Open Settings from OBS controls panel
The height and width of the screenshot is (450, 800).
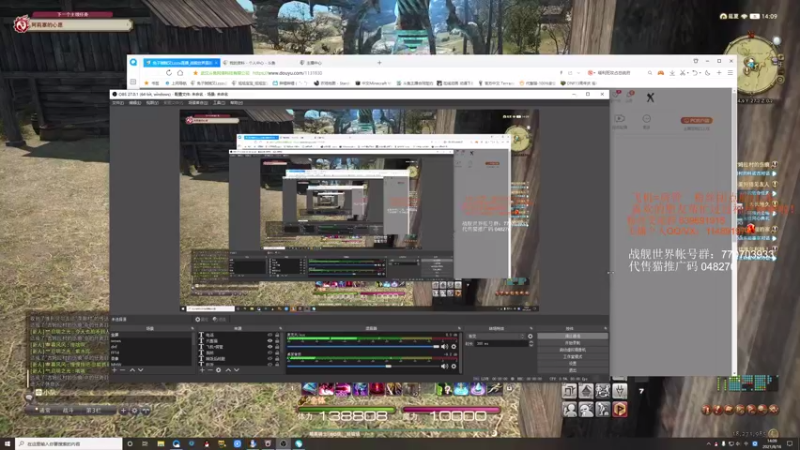[x=572, y=363]
